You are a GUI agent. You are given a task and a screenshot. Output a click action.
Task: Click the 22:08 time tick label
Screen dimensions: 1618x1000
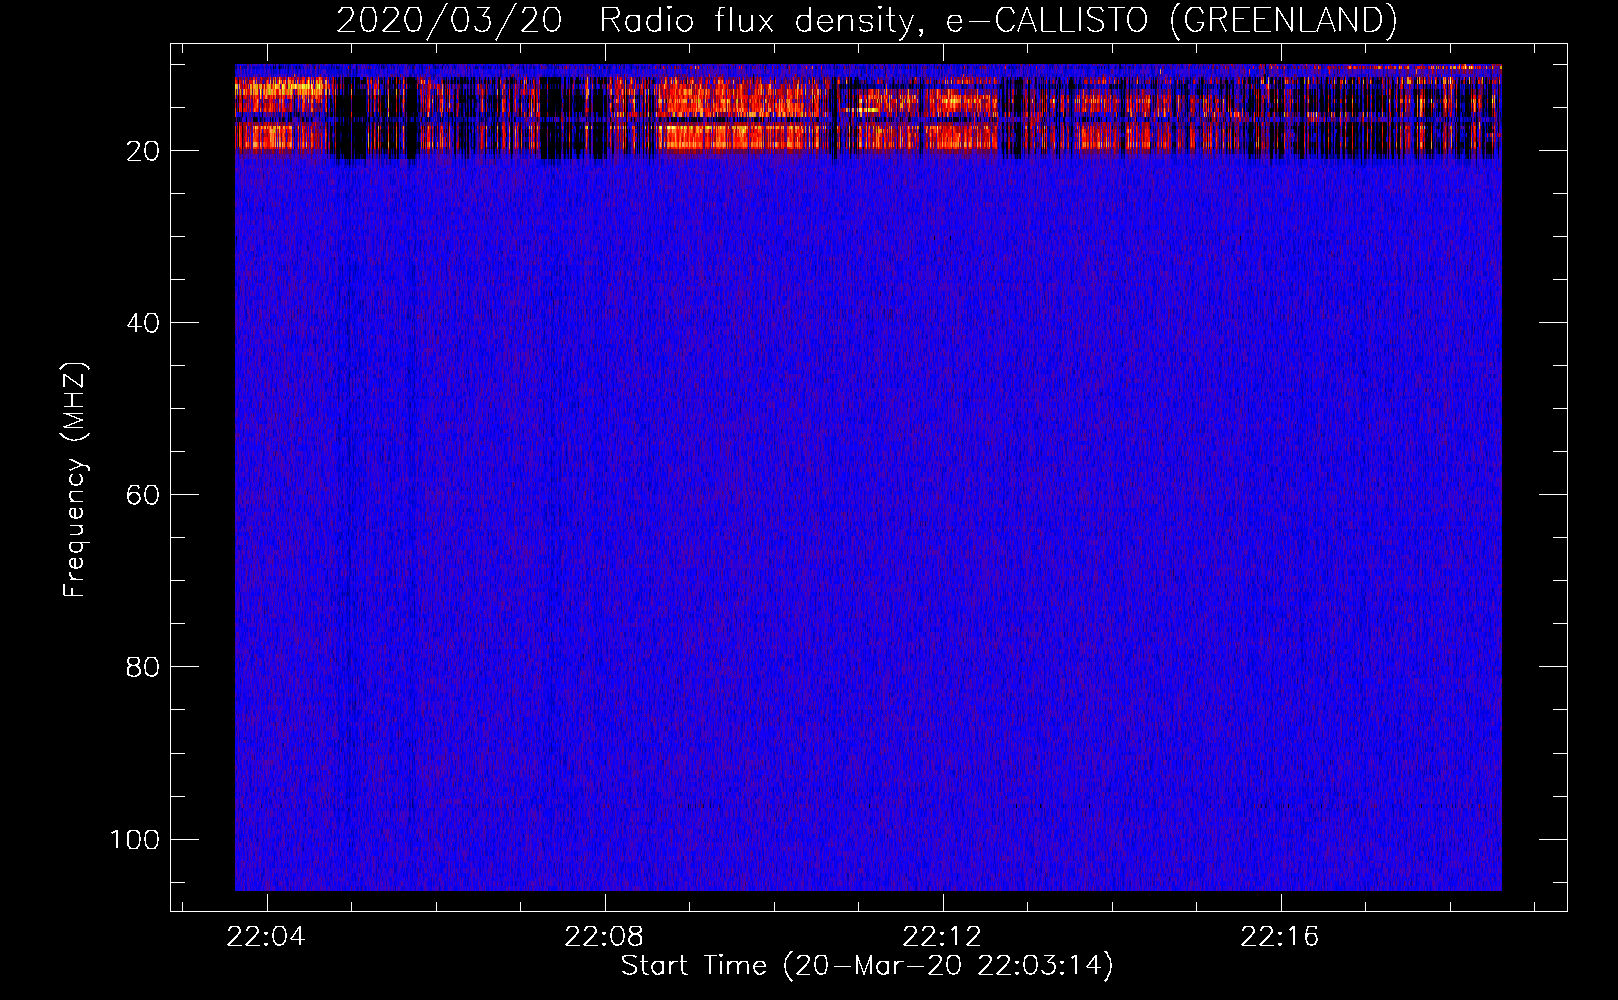(604, 937)
